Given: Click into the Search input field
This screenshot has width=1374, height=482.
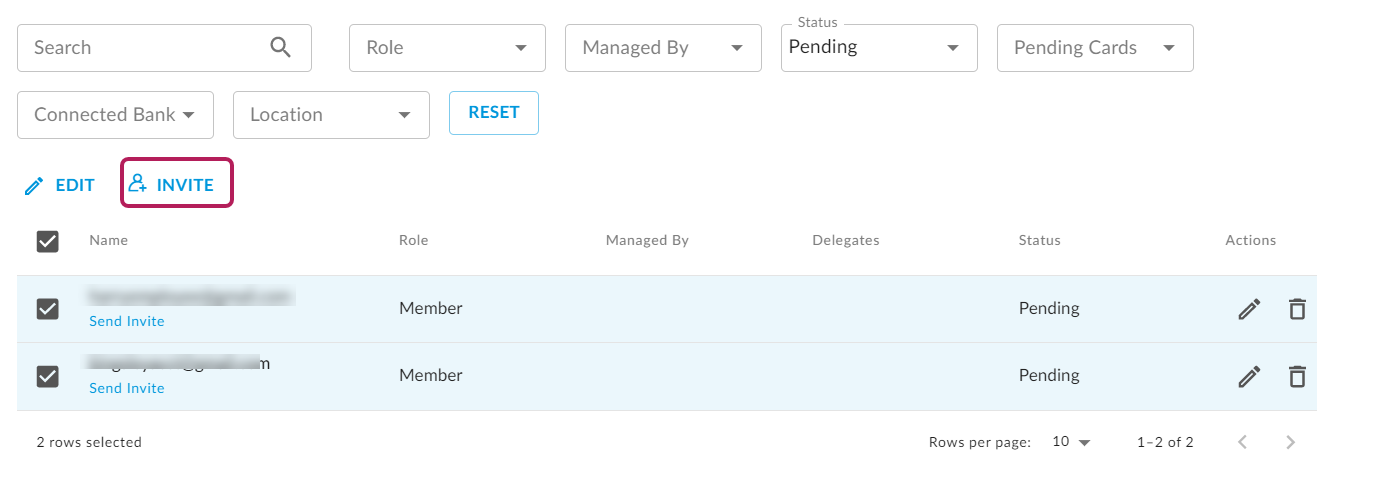Looking at the screenshot, I should pos(145,48).
